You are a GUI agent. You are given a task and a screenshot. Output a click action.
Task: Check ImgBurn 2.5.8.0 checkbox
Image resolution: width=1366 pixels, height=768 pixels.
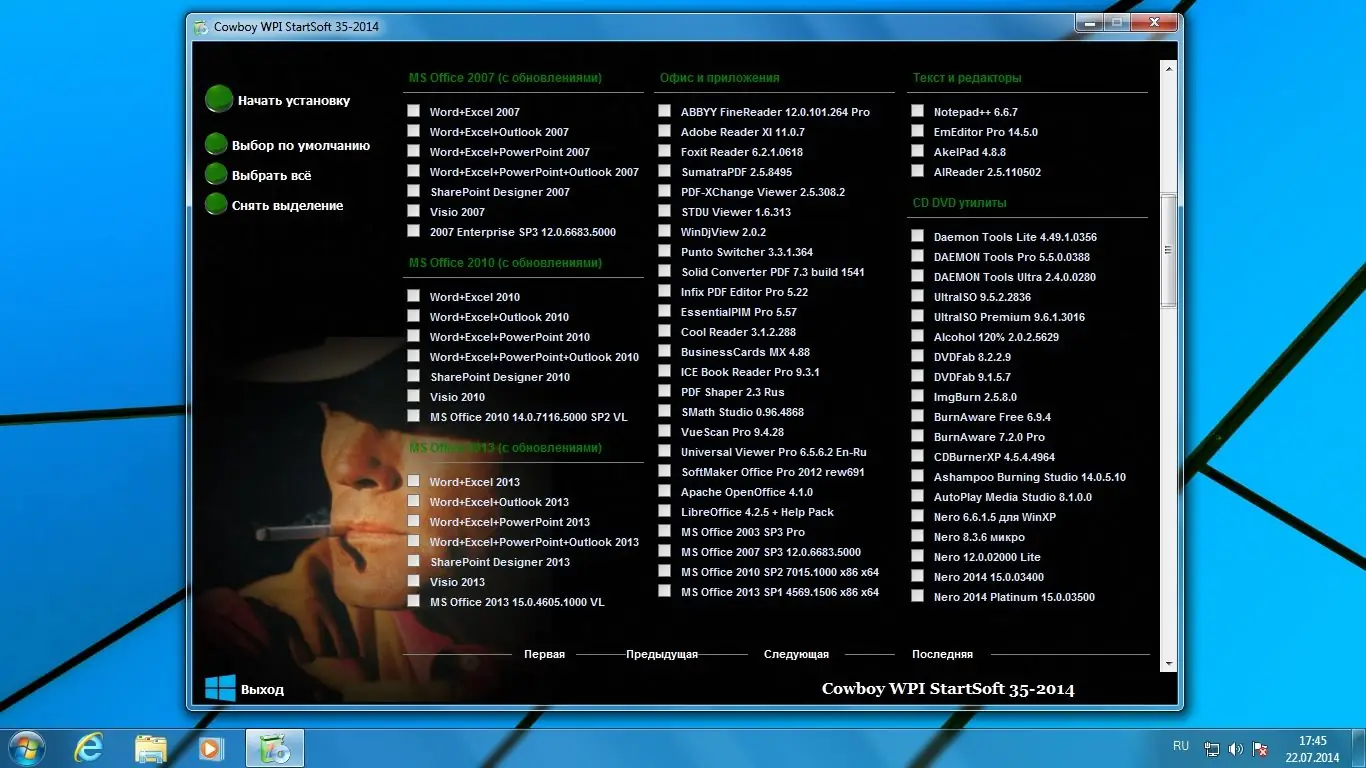918,396
